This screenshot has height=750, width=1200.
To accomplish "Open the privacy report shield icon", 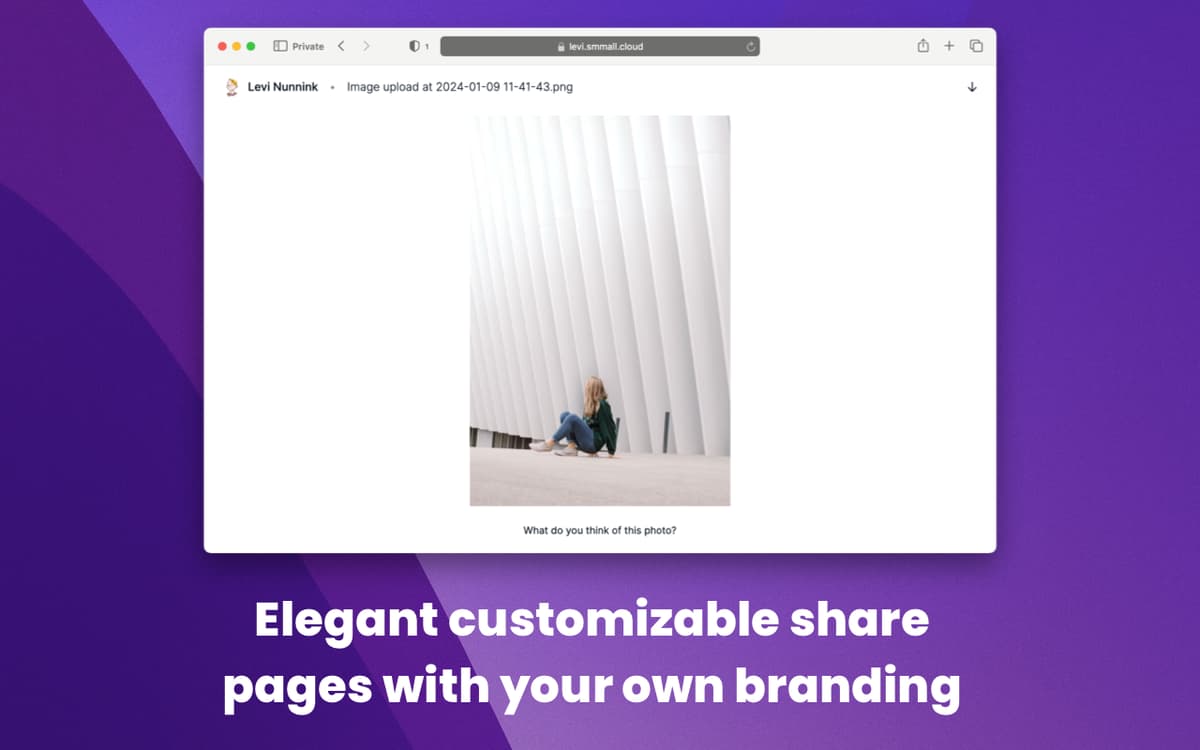I will click(415, 46).
